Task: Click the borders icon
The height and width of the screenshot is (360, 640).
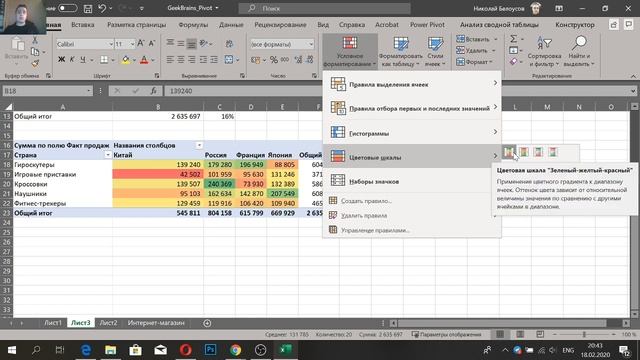Action: pyautogui.click(x=104, y=60)
